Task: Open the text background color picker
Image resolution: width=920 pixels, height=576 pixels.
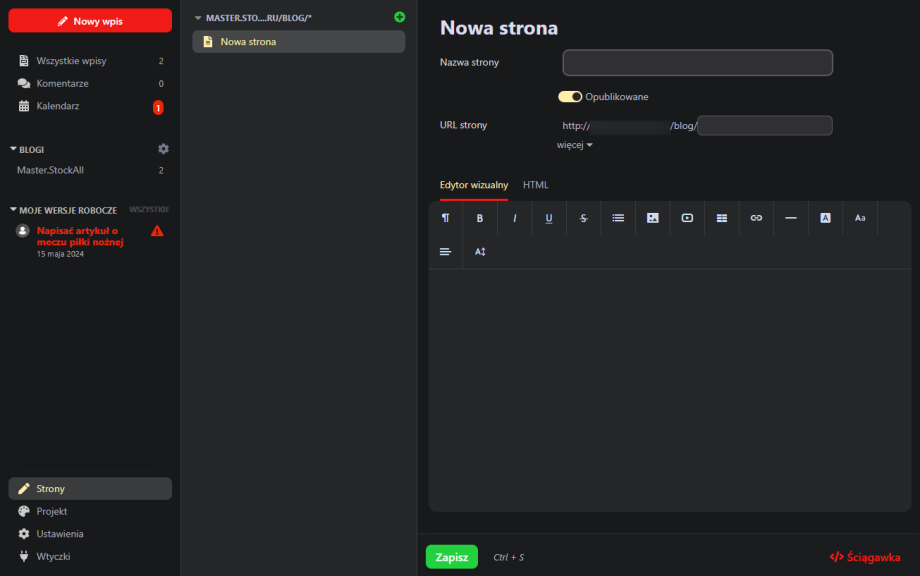Action: tap(825, 218)
